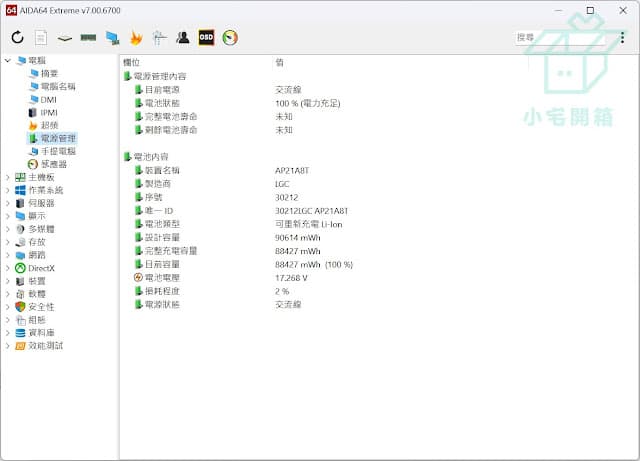Image resolution: width=640 pixels, height=461 pixels.
Task: Select the 資料庫 database node
Action: [41, 333]
